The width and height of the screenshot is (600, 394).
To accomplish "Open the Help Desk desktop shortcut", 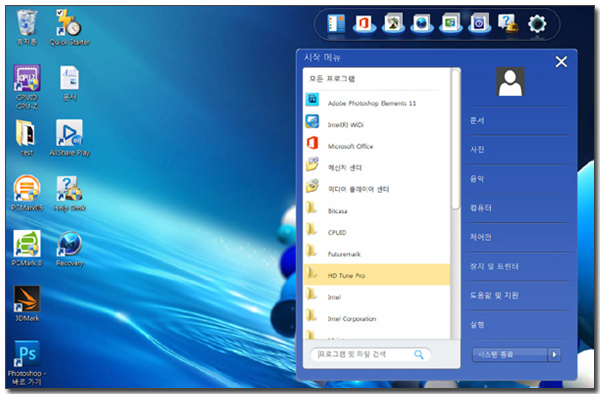I will [x=69, y=193].
